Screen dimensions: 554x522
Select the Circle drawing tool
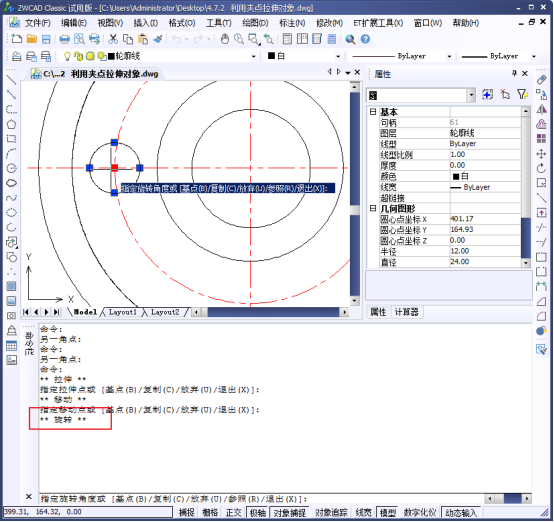12,168
